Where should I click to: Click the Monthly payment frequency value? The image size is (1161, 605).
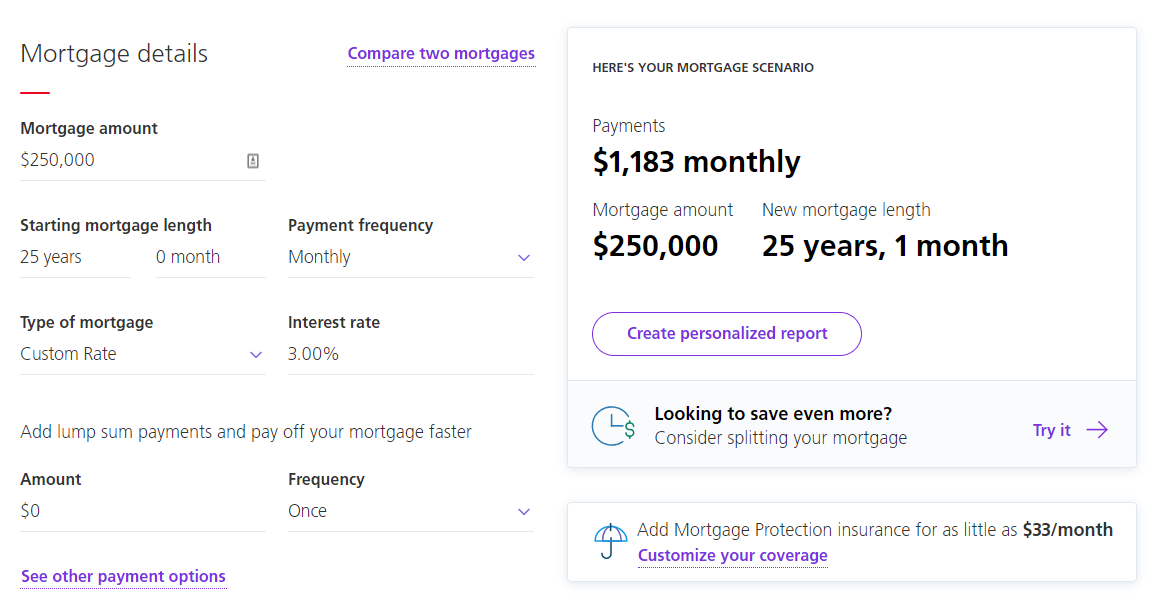pos(319,257)
